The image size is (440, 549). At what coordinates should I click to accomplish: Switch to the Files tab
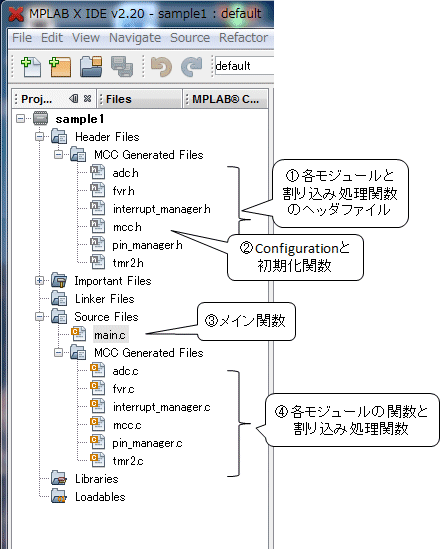coord(118,99)
